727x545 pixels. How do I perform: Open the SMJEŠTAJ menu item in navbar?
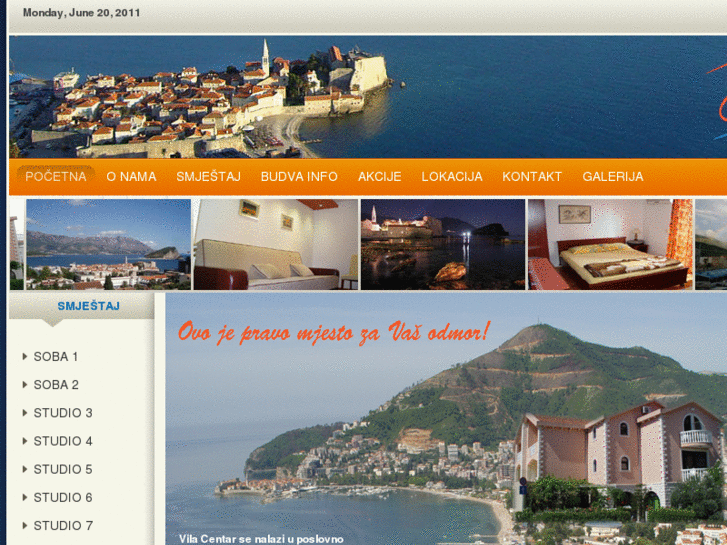208,176
